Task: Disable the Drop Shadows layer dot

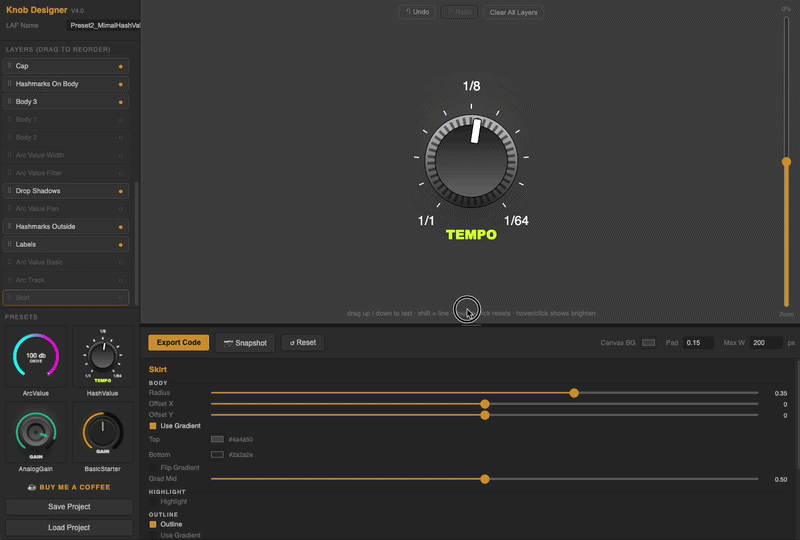Action: pyautogui.click(x=120, y=191)
